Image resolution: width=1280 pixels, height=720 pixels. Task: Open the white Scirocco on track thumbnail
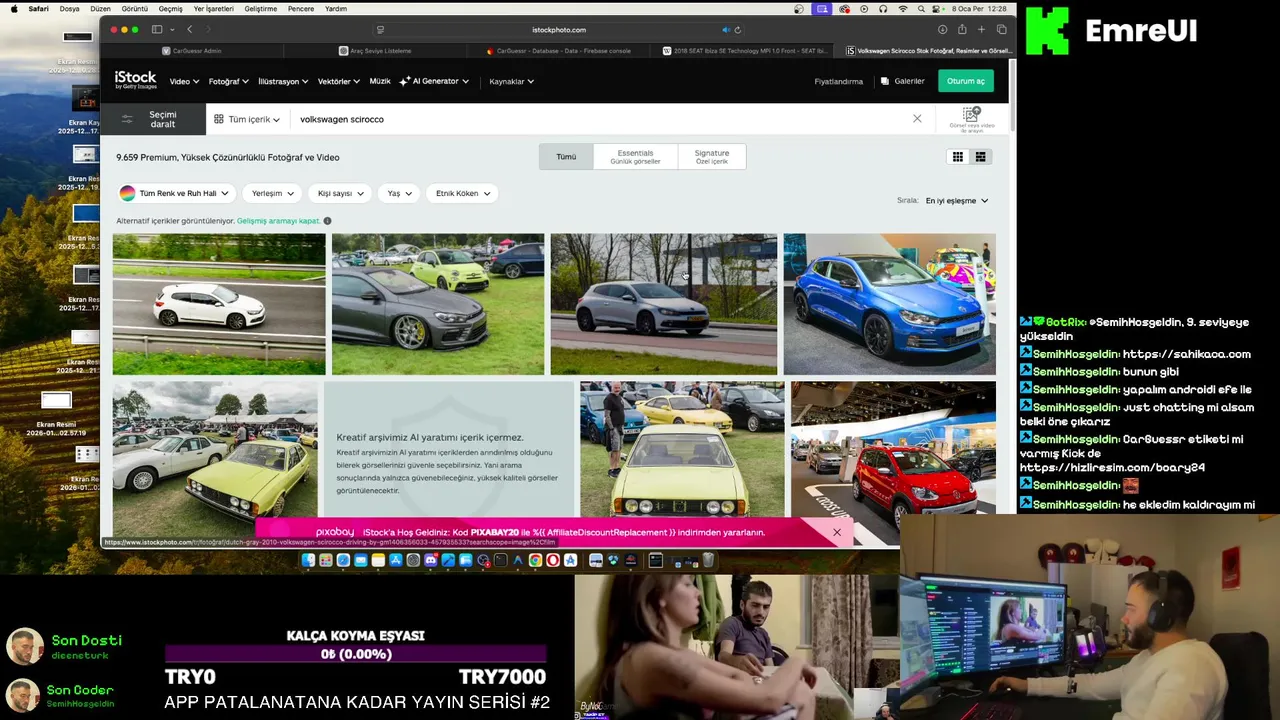click(x=219, y=304)
